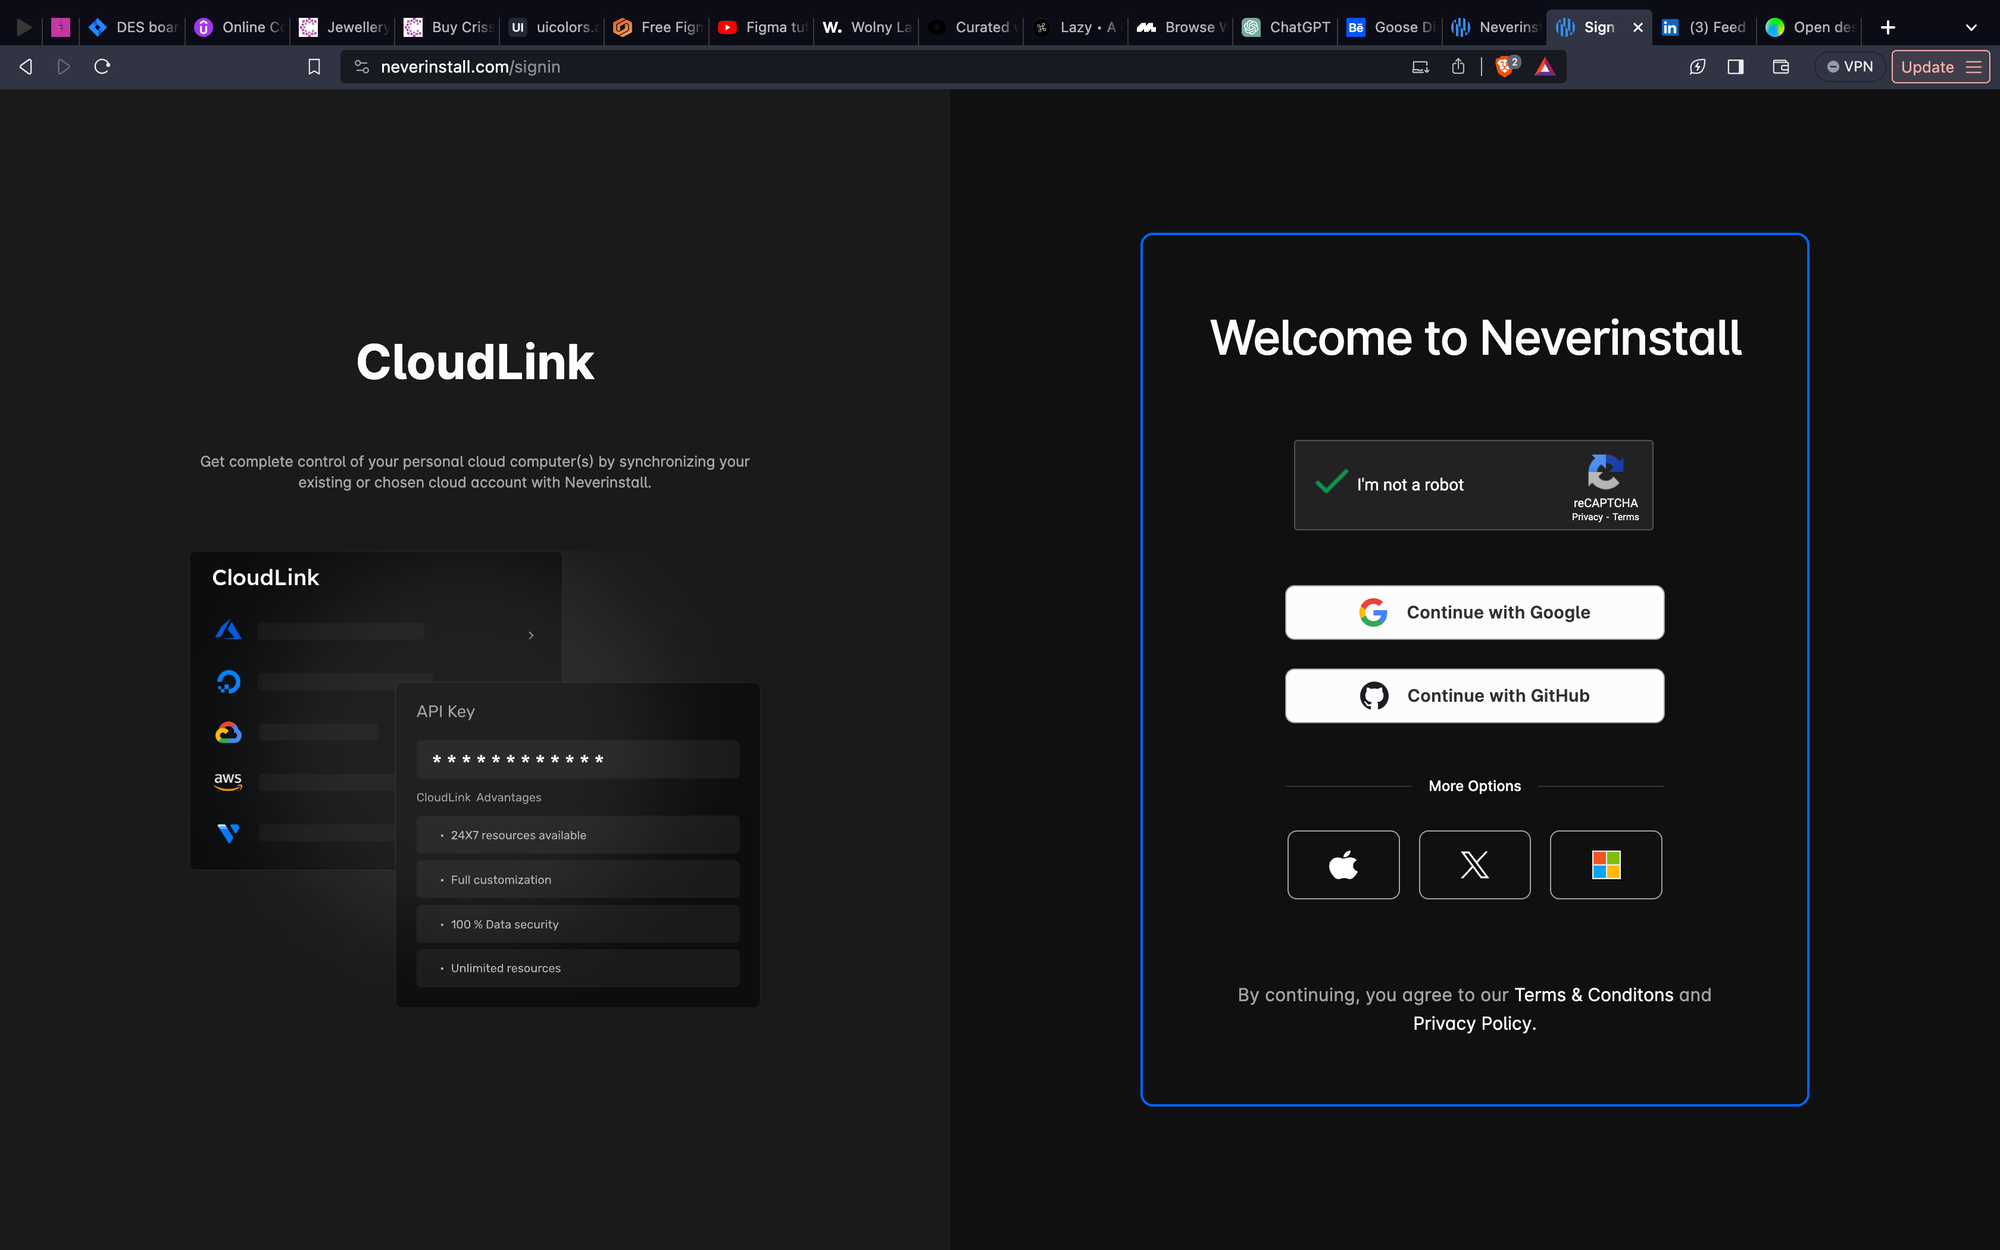Sign in with Microsoft logo button
The image size is (2000, 1250).
1605,865
